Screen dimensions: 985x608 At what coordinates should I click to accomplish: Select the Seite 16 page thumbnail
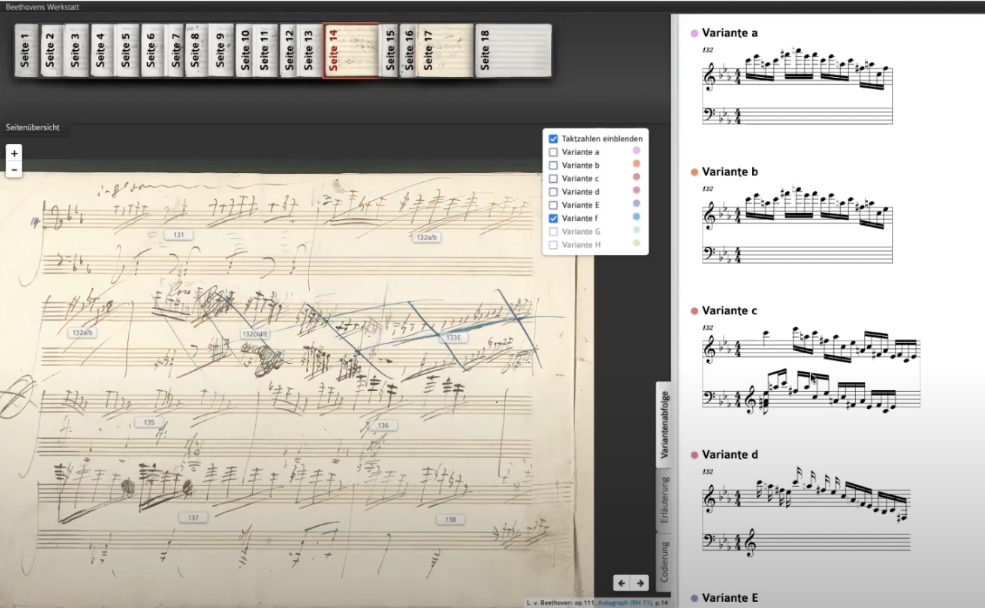(x=408, y=51)
